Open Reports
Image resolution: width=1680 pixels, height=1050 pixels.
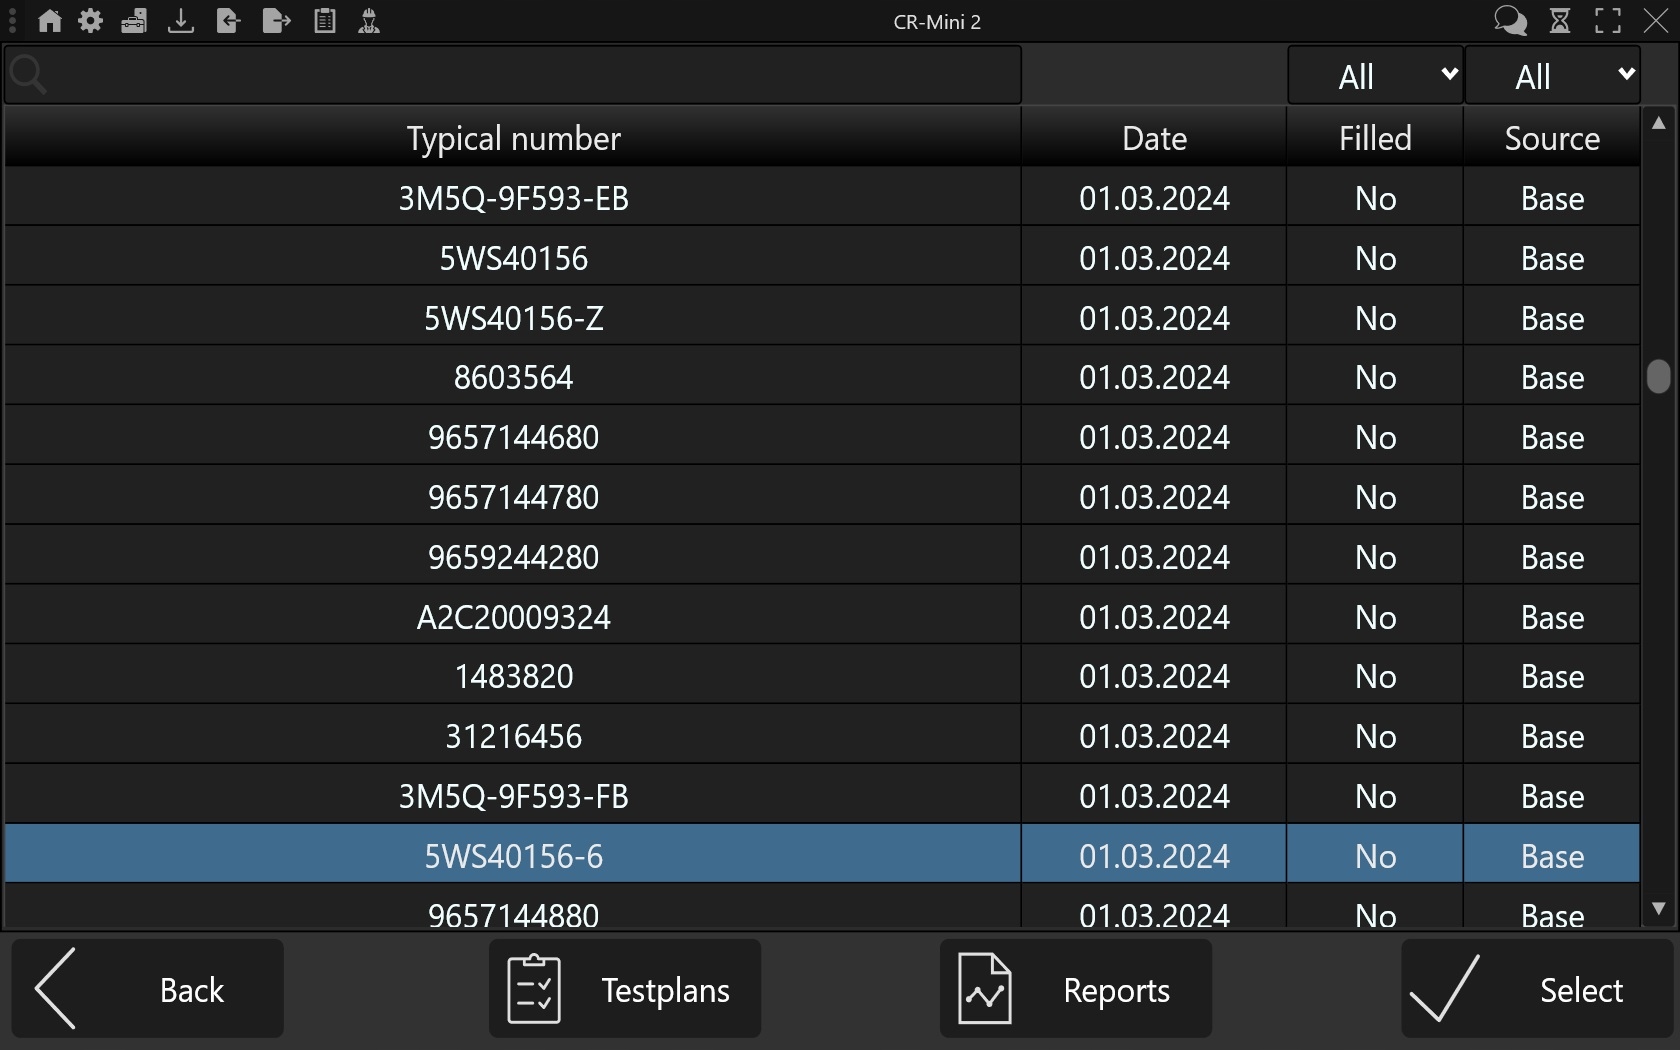[x=1076, y=989]
